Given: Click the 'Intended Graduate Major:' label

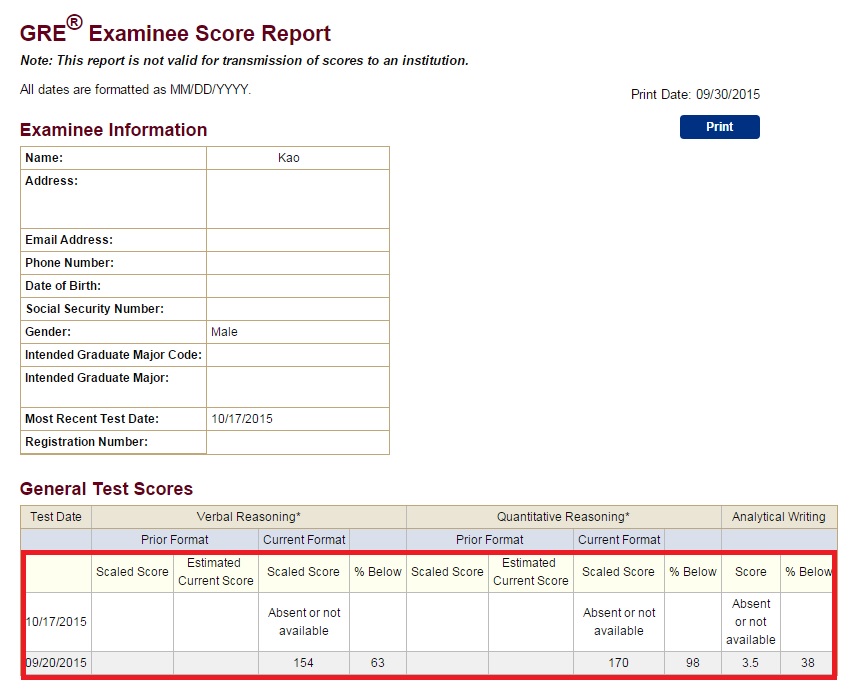Looking at the screenshot, I should [x=97, y=378].
